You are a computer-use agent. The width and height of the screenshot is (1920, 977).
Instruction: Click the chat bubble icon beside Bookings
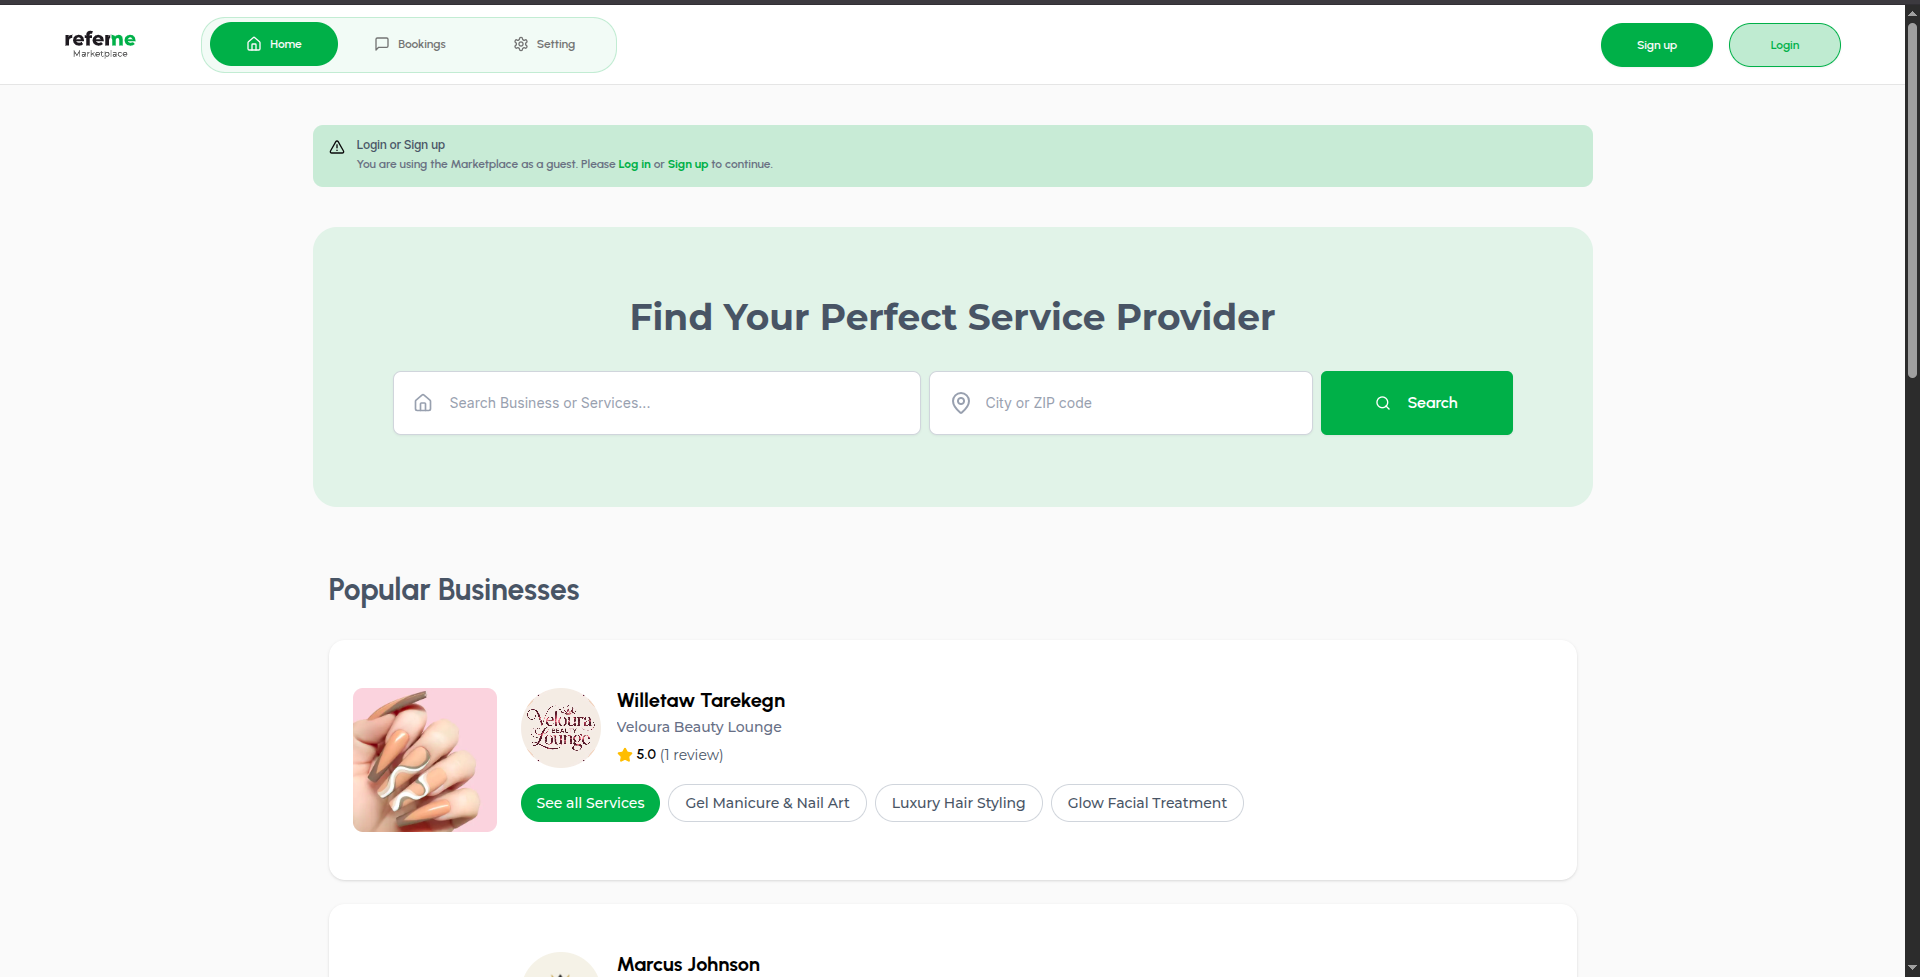[382, 44]
